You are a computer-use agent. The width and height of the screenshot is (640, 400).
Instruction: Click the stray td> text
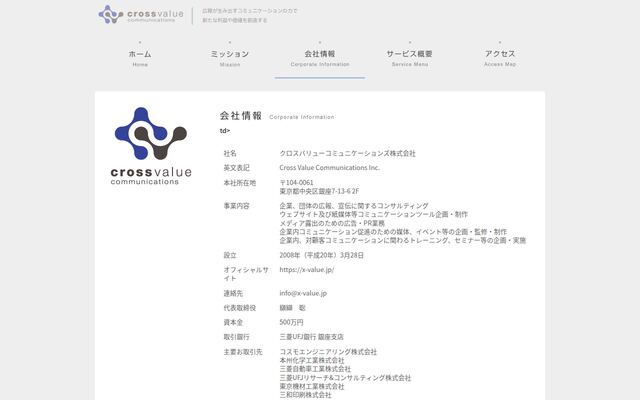[225, 131]
